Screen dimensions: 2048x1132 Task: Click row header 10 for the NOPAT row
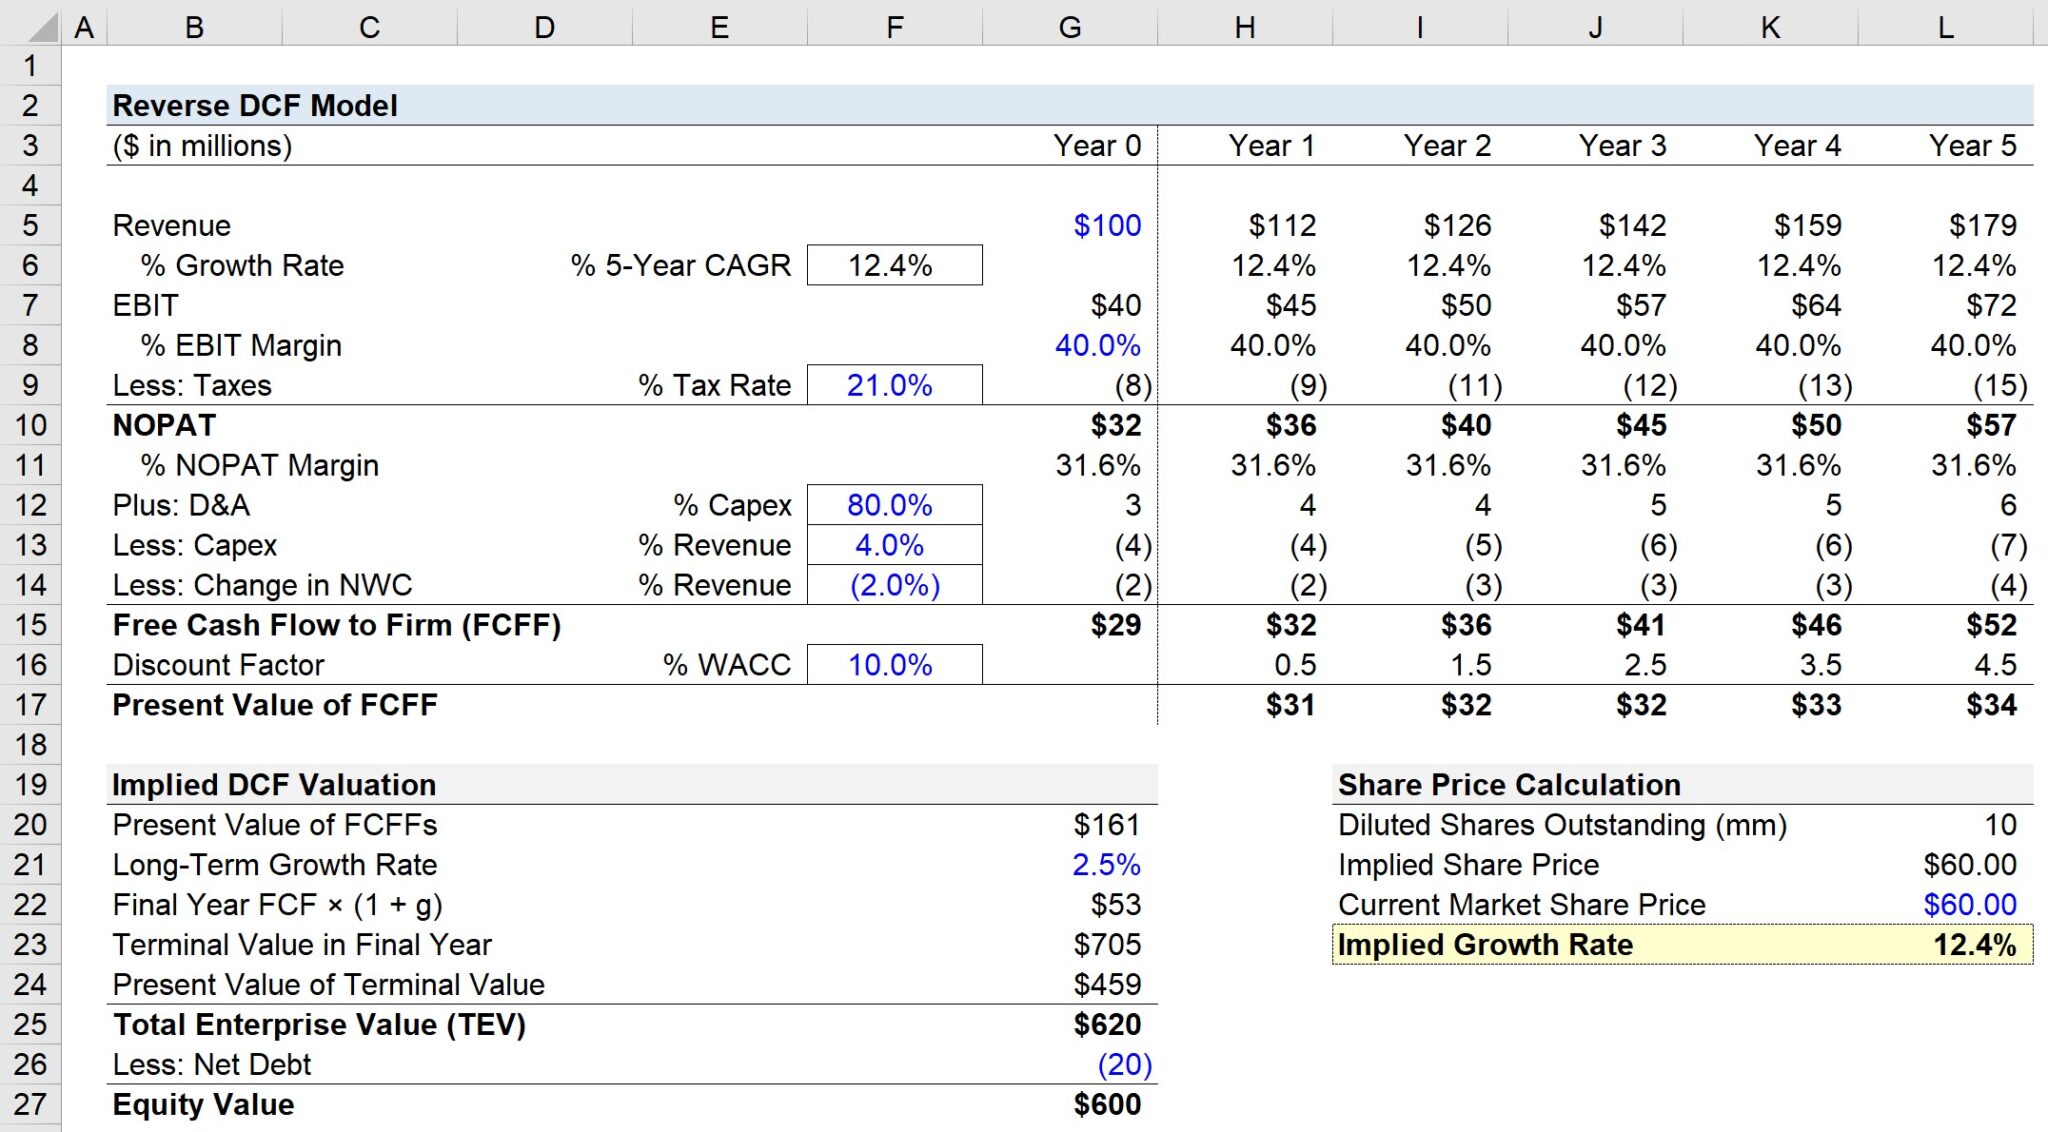tap(31, 424)
